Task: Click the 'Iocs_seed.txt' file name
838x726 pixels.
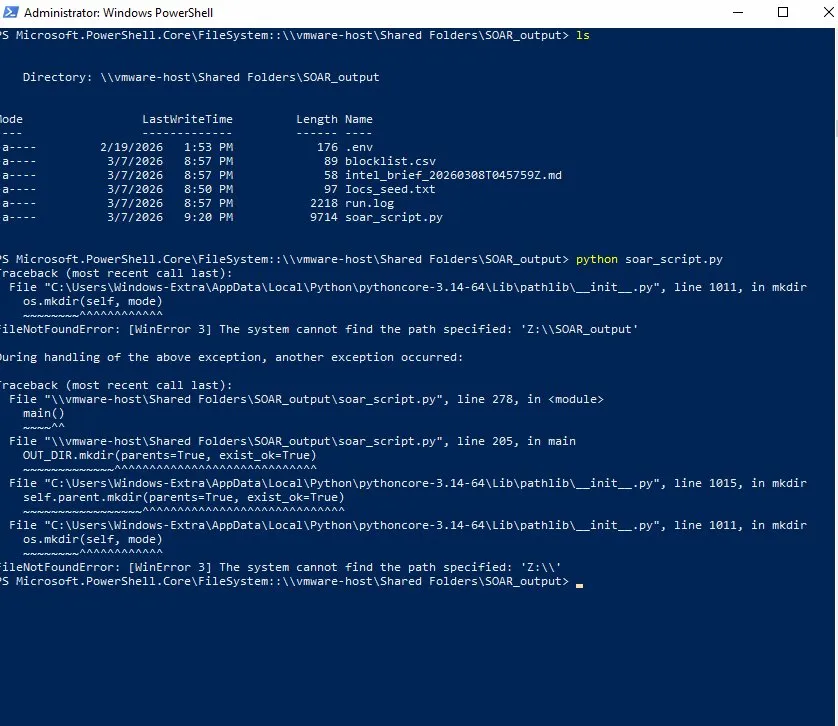Action: [390, 189]
